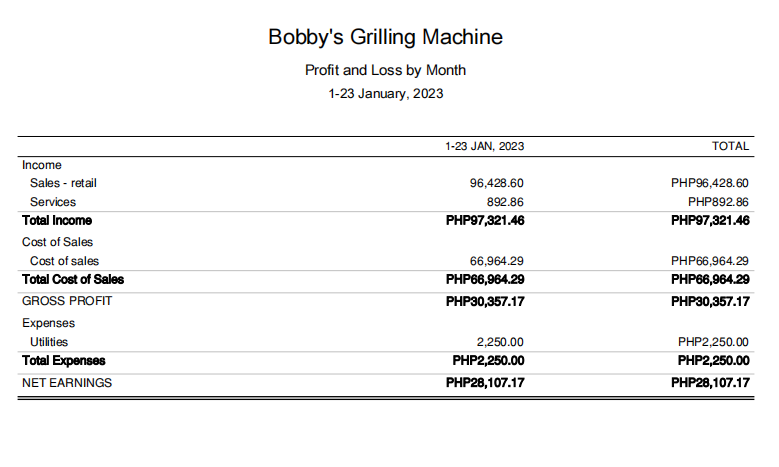Open the Services row label

tap(53, 201)
